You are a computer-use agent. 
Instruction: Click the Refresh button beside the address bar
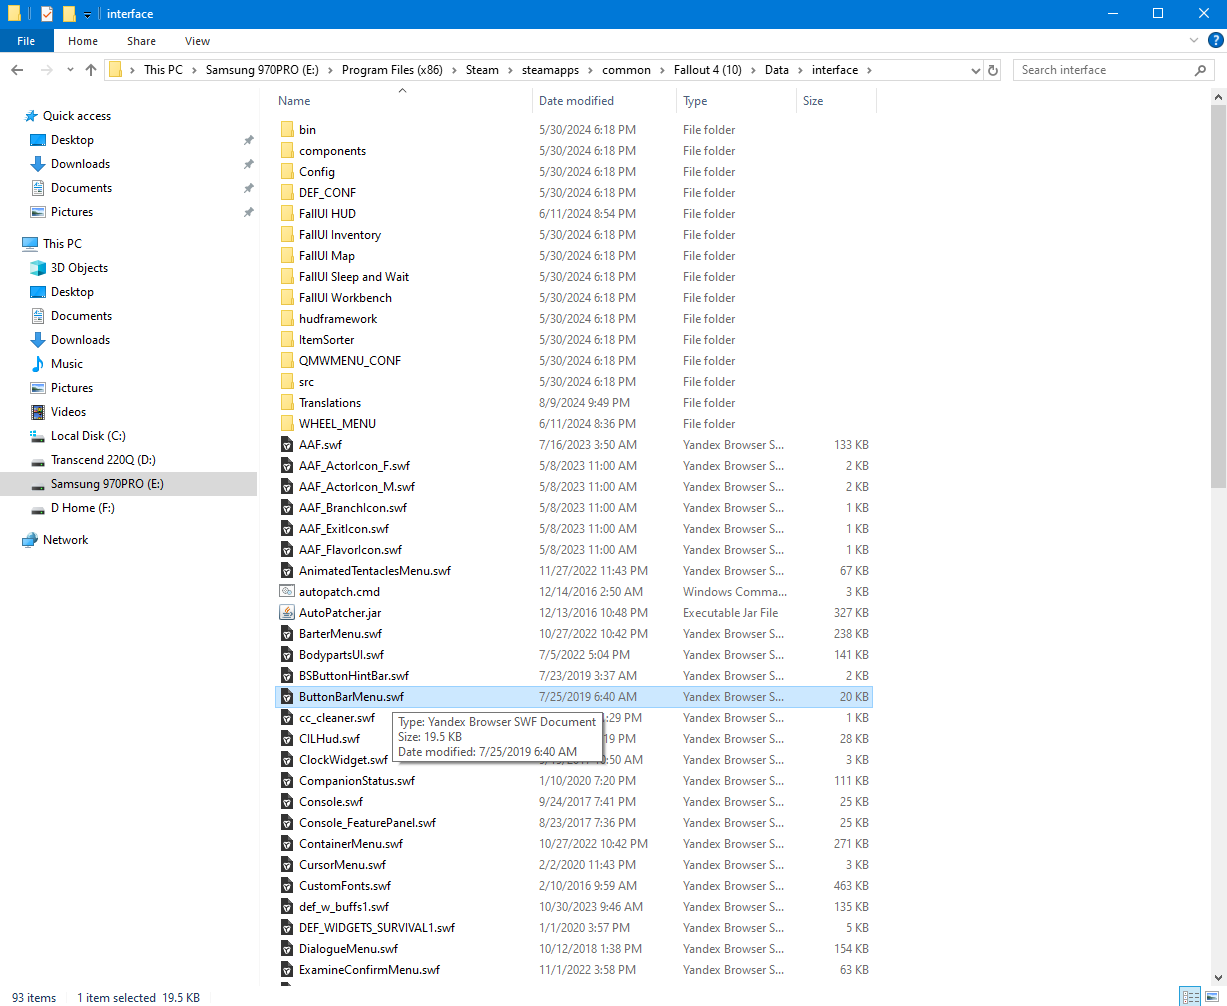[x=993, y=70]
